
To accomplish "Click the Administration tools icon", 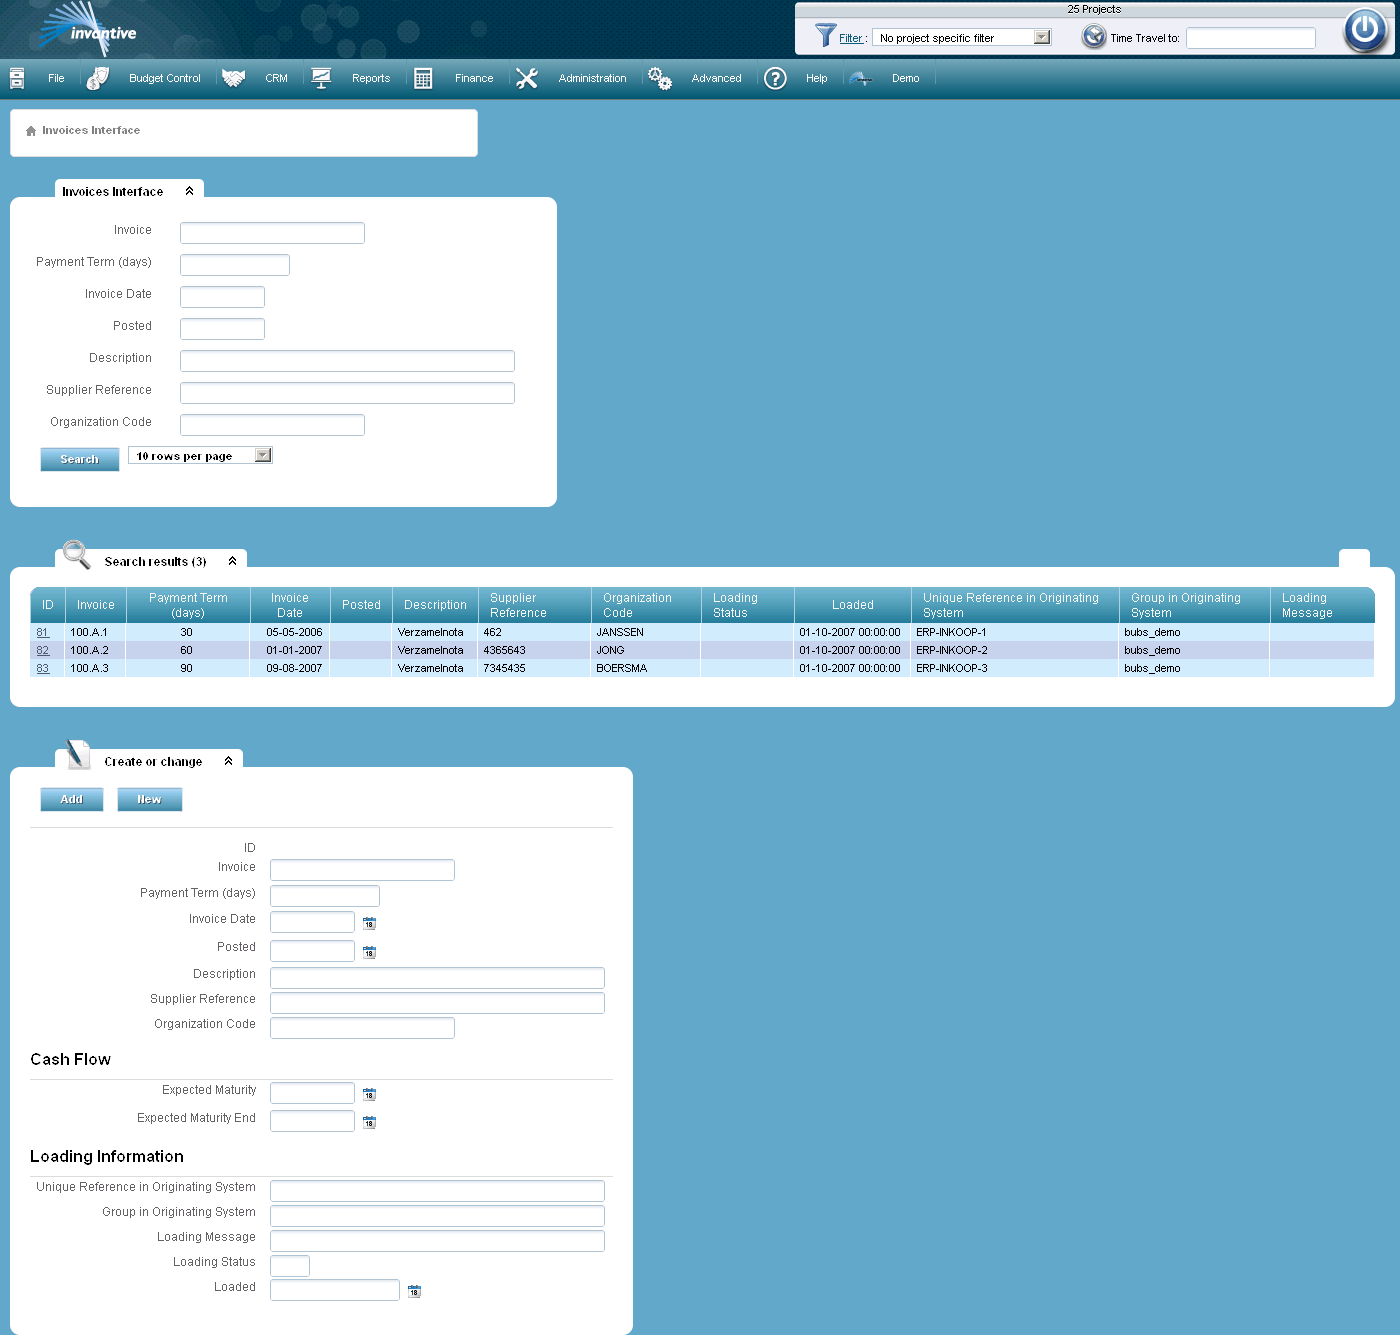I will 527,78.
